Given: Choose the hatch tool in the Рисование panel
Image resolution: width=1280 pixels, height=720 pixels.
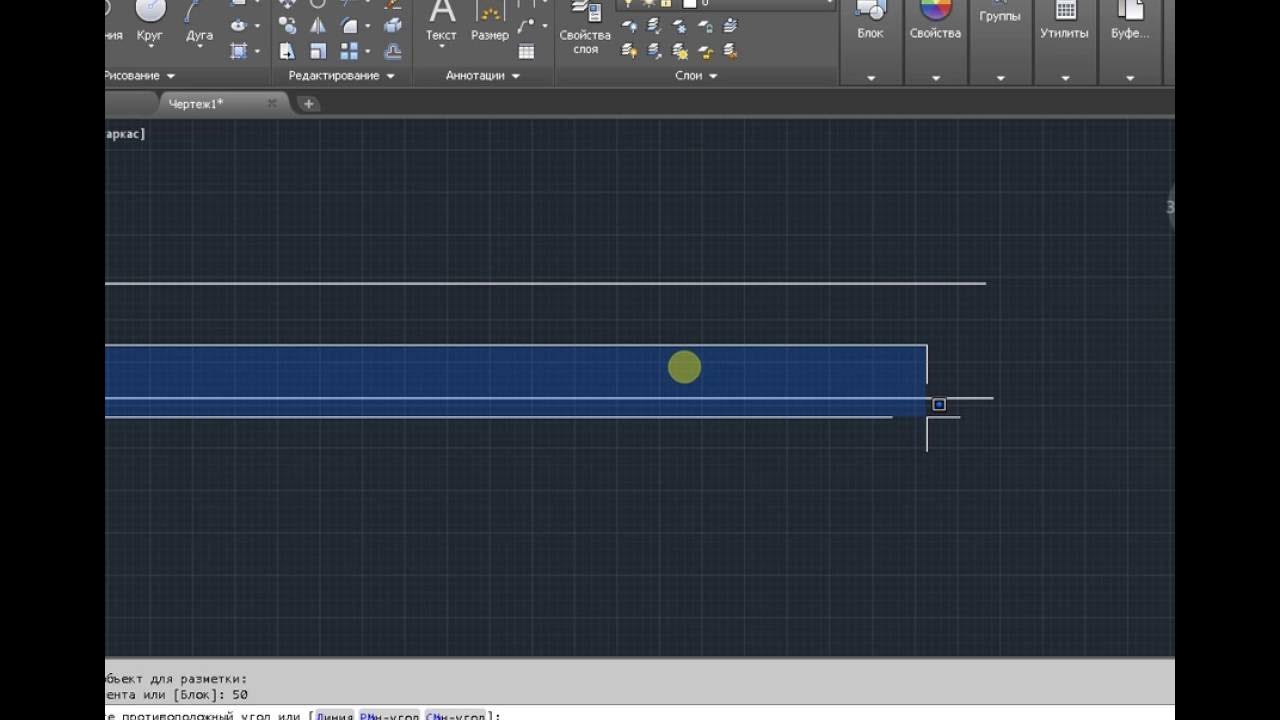Looking at the screenshot, I should pyautogui.click(x=239, y=50).
